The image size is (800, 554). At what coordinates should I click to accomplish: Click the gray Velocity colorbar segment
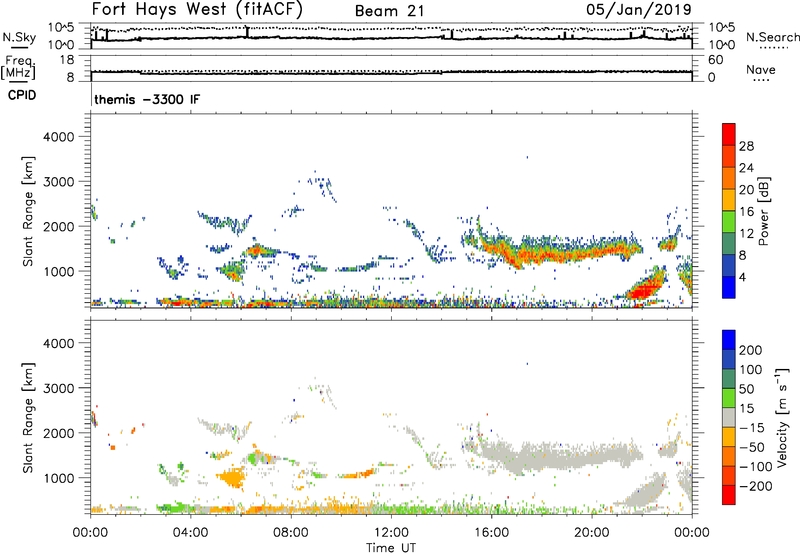click(x=729, y=418)
